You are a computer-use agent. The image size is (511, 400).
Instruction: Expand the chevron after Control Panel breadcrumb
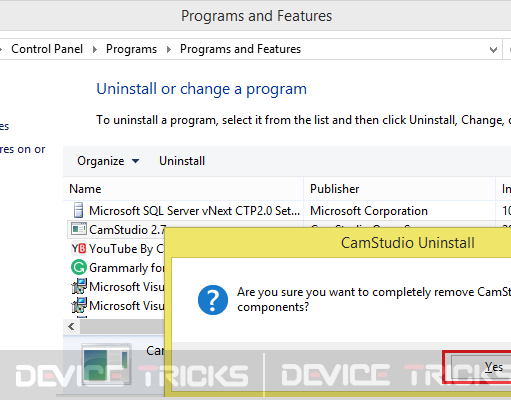(x=95, y=50)
